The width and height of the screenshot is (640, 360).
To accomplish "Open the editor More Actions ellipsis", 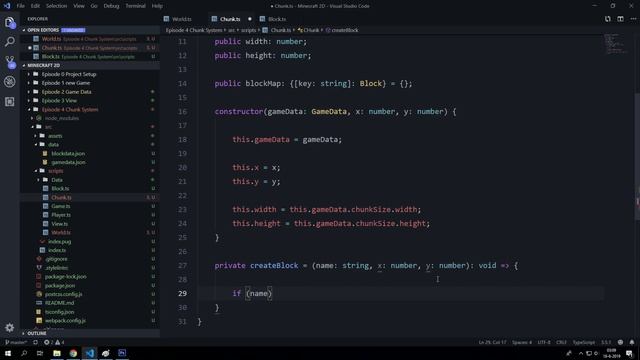I will click(633, 19).
